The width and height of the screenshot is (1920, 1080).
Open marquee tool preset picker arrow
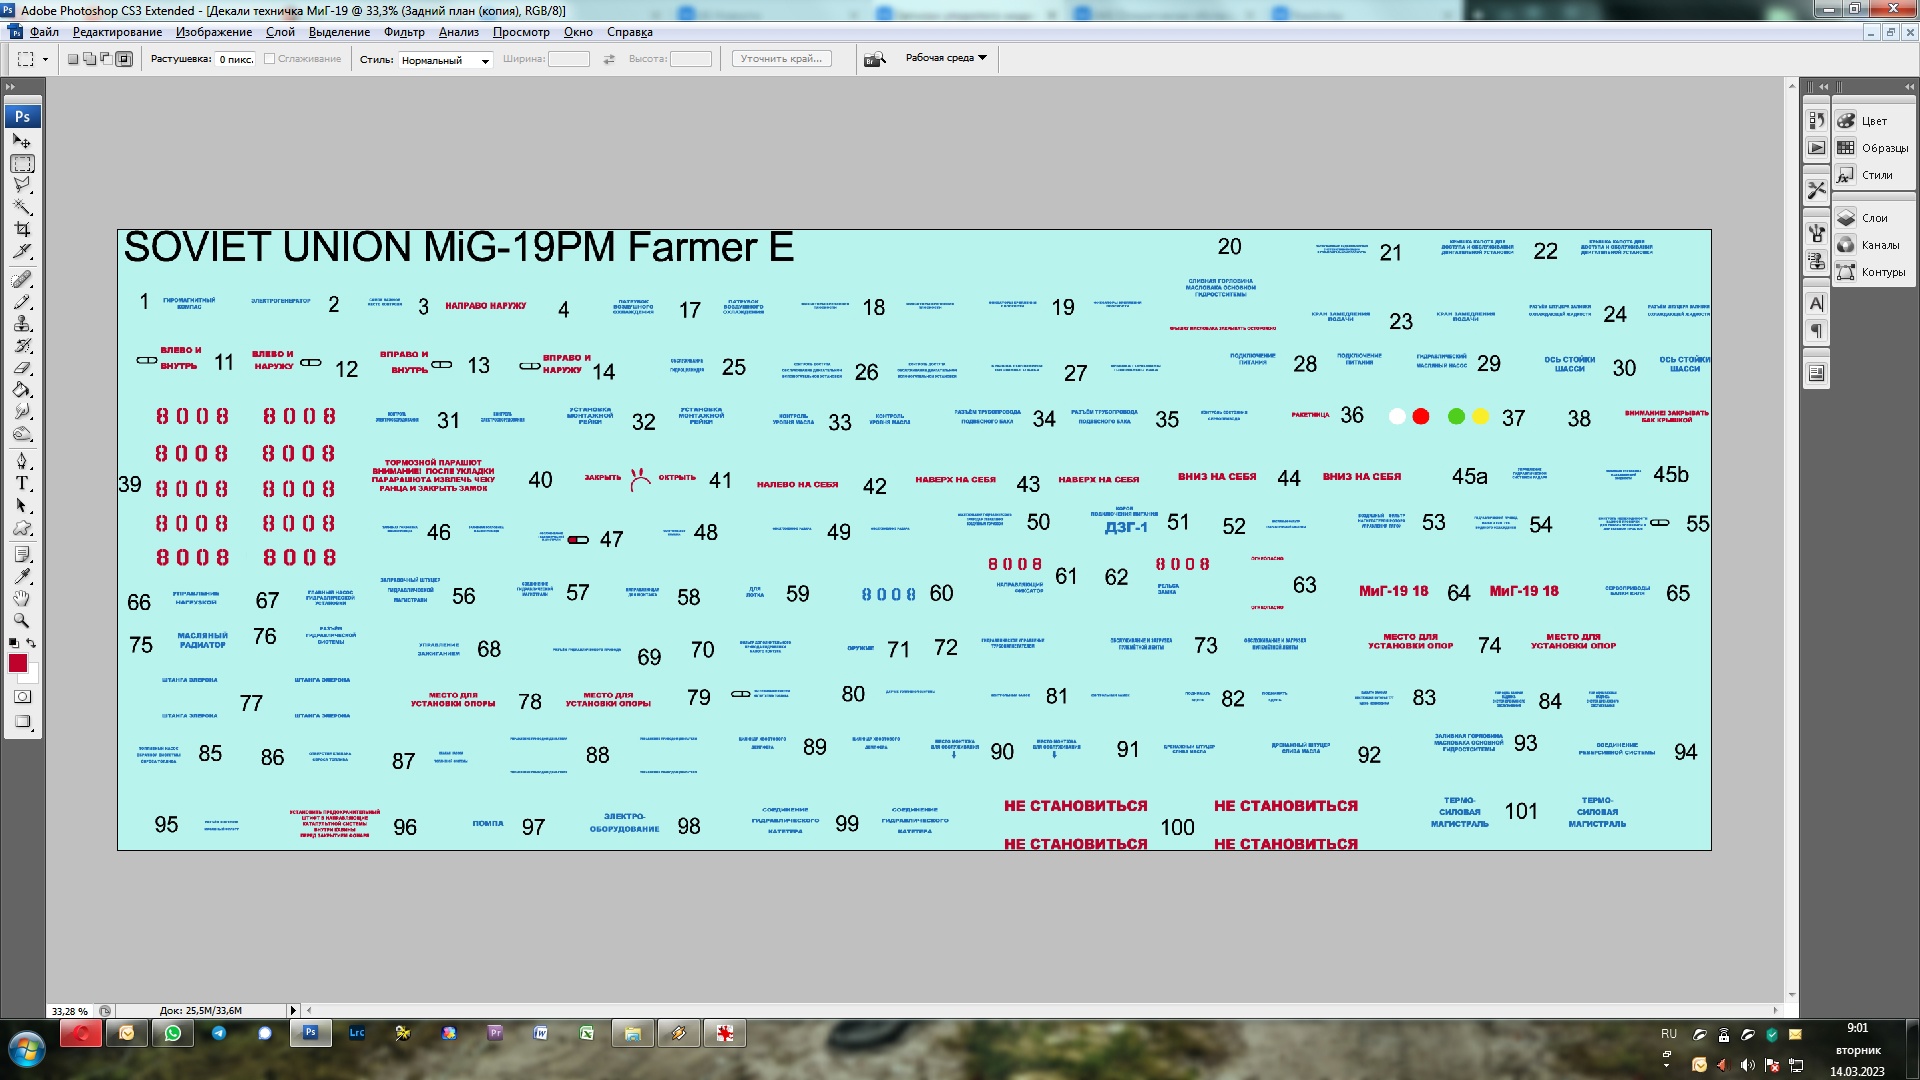pyautogui.click(x=45, y=60)
